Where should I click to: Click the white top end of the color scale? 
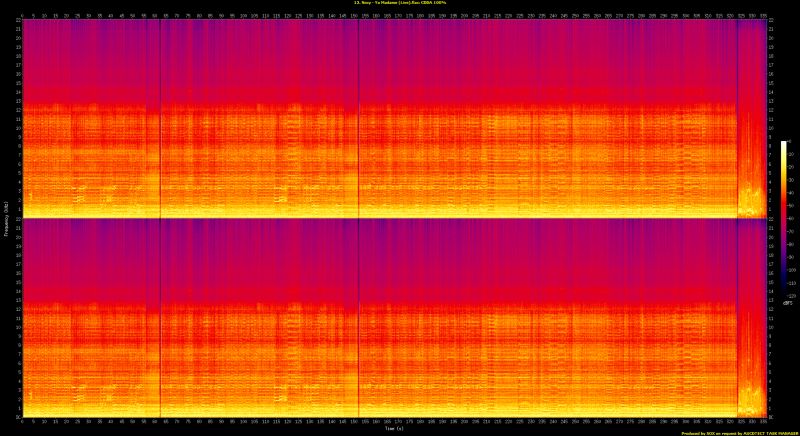click(784, 144)
